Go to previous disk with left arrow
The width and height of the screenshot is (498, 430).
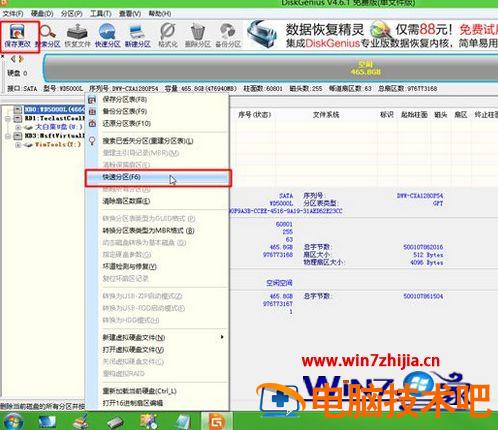click(13, 59)
